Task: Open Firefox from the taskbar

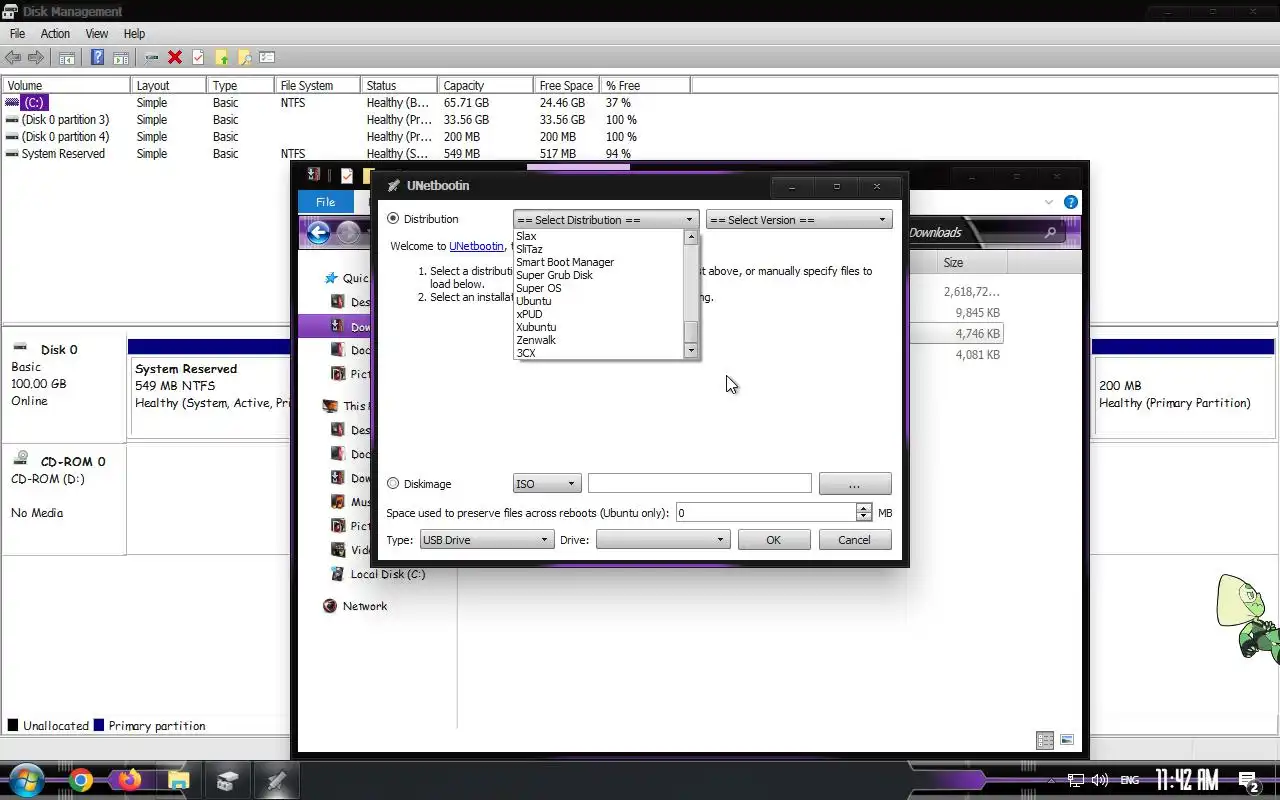Action: (x=130, y=780)
